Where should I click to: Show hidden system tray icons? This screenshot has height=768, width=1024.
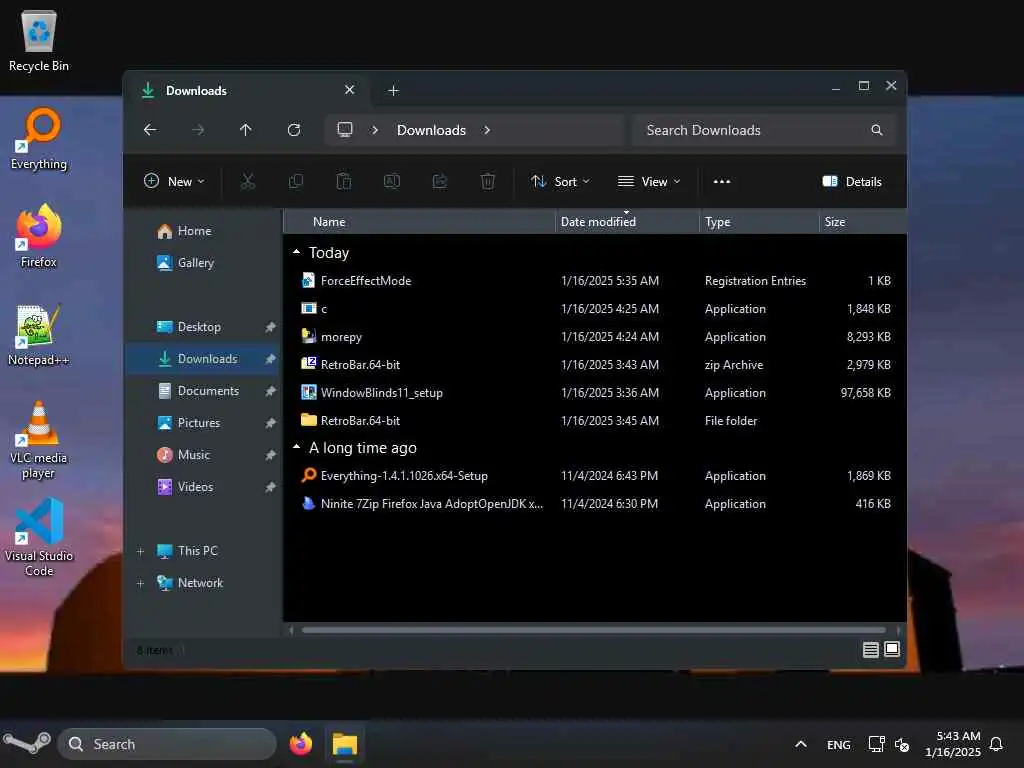pos(801,744)
